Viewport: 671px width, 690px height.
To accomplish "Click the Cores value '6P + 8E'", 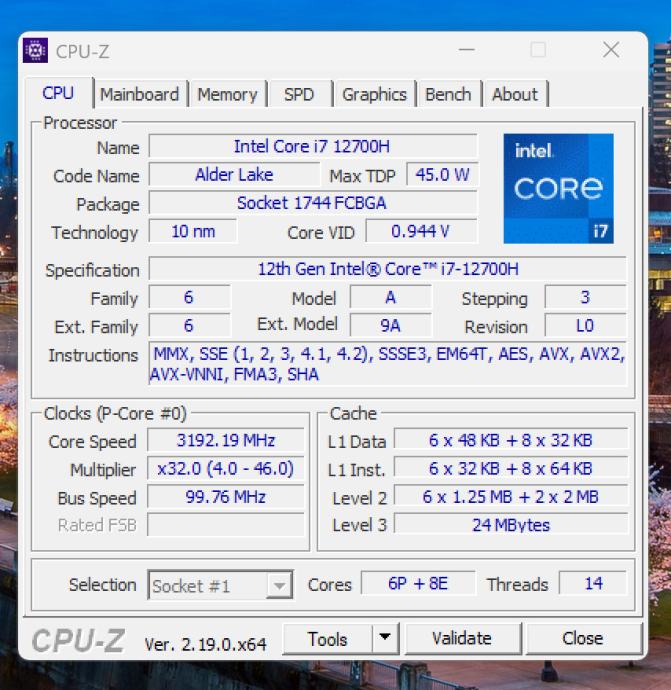I will [418, 584].
